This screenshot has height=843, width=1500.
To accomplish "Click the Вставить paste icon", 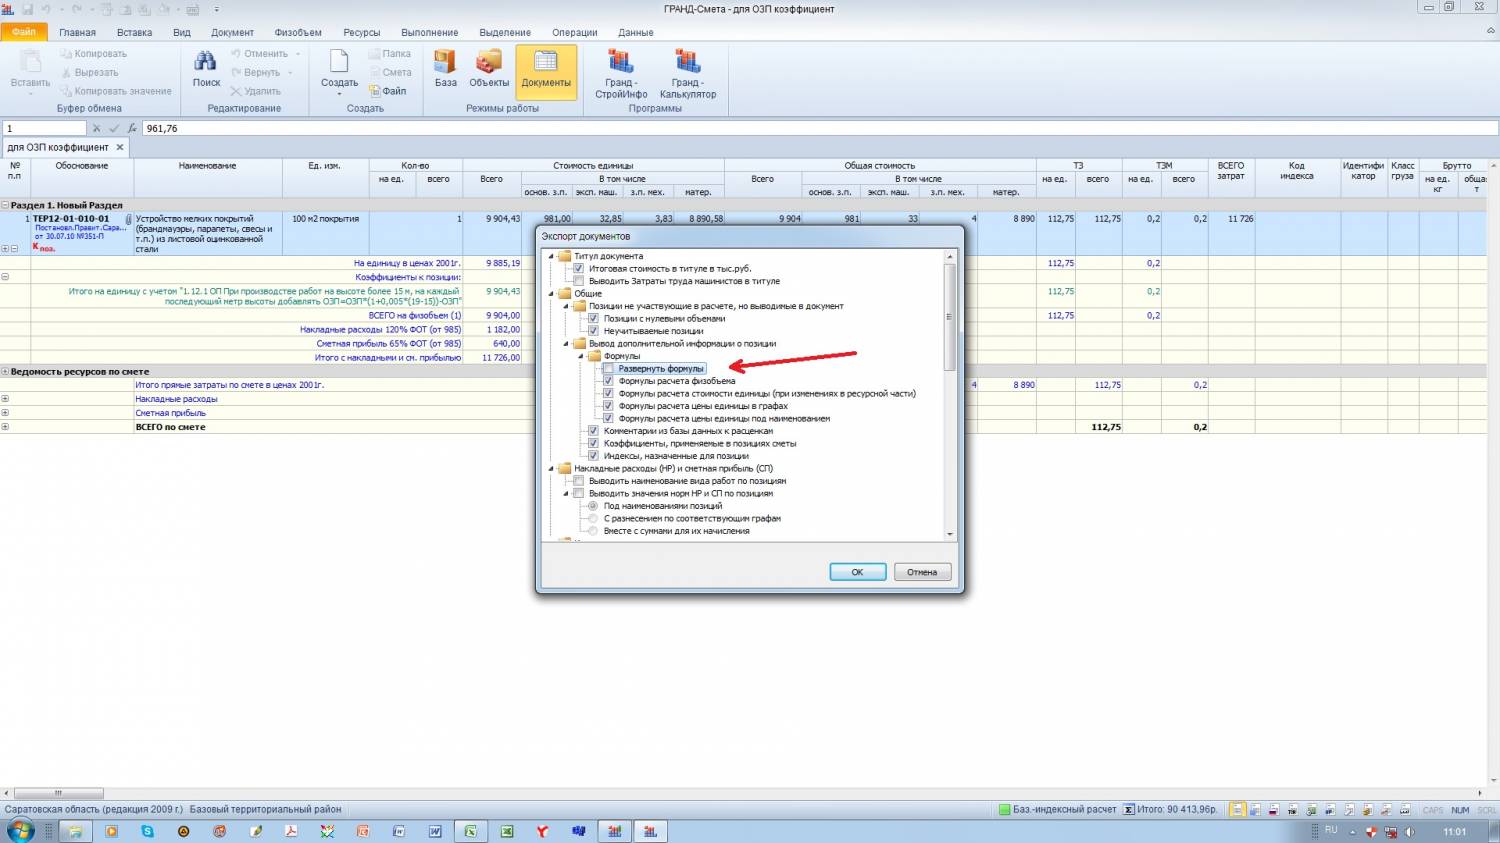I will click(30, 63).
